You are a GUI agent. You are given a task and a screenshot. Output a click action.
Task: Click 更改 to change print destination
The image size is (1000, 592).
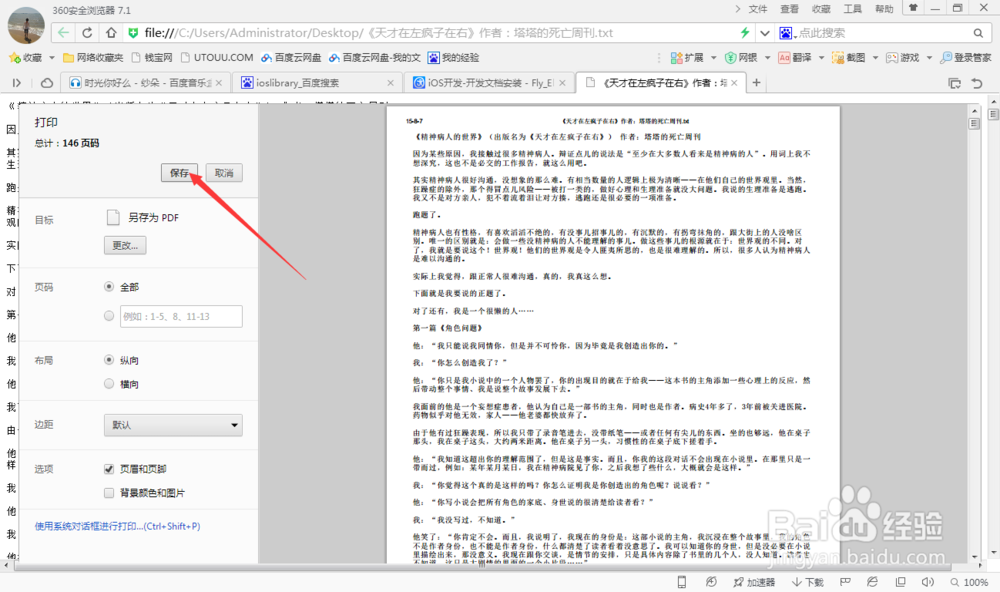(x=125, y=246)
